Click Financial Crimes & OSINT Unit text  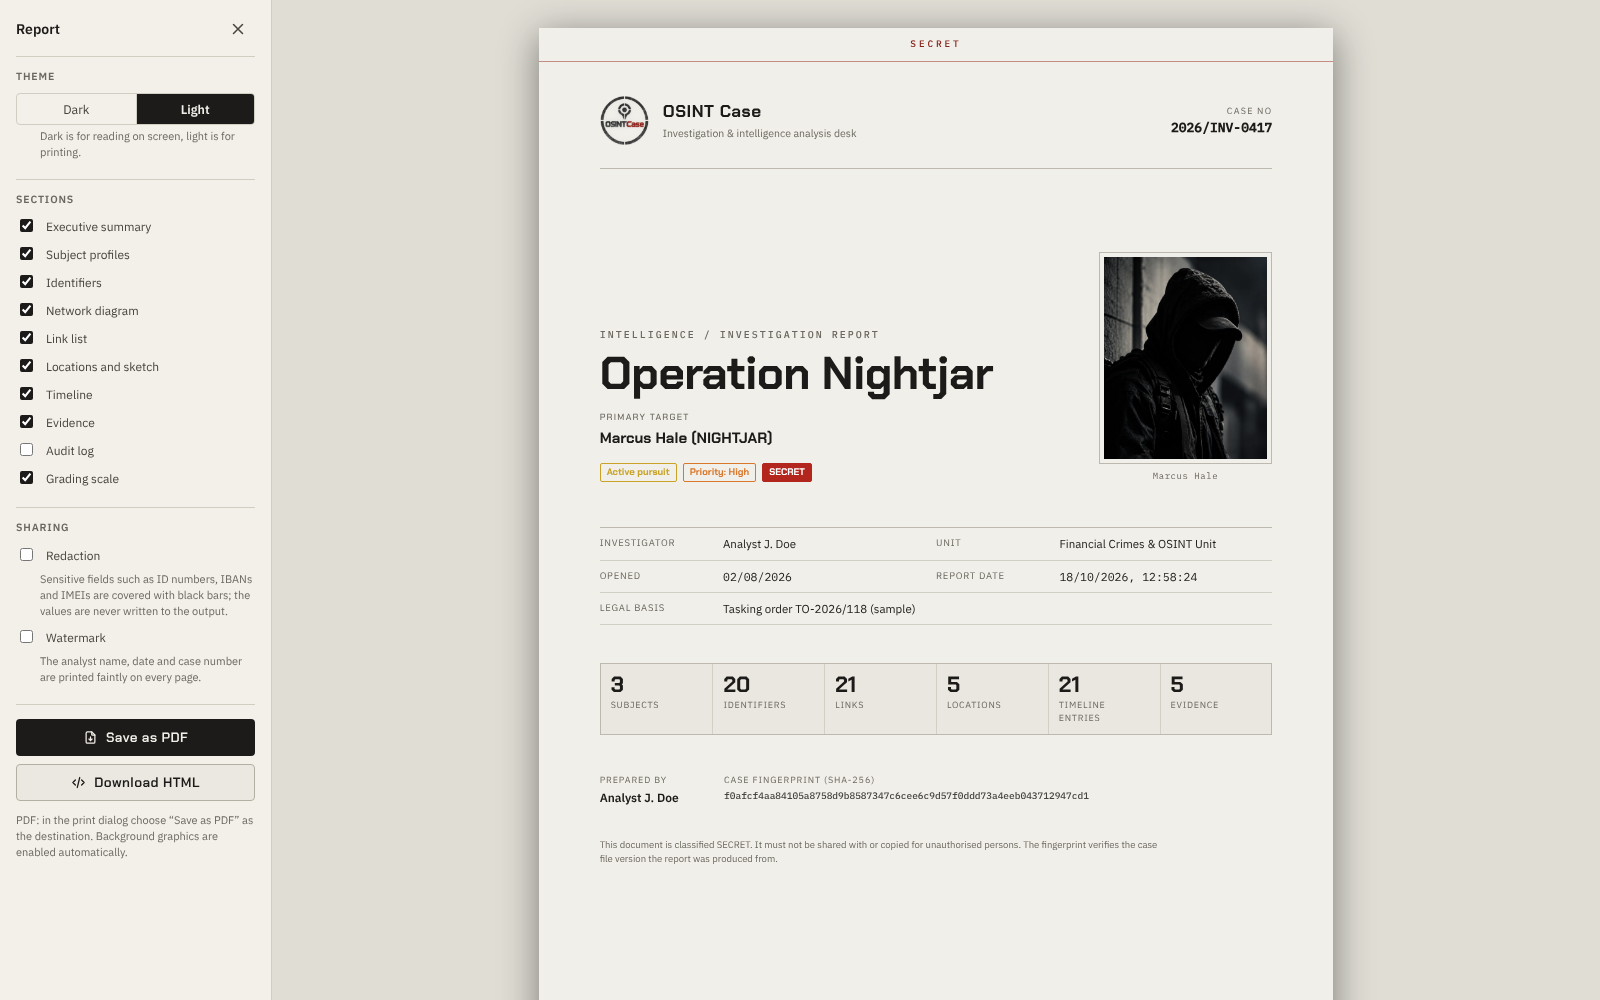tap(1137, 544)
